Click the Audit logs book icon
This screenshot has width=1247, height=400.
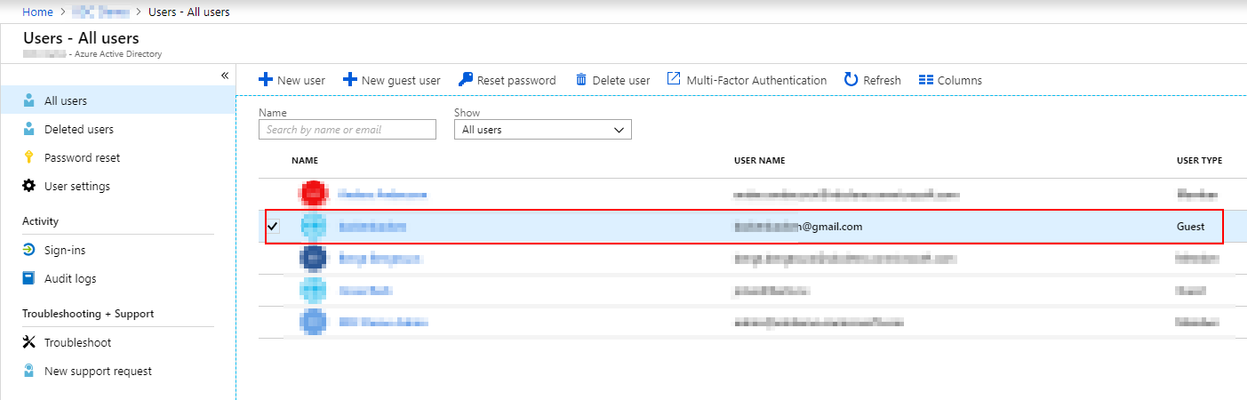(x=29, y=278)
